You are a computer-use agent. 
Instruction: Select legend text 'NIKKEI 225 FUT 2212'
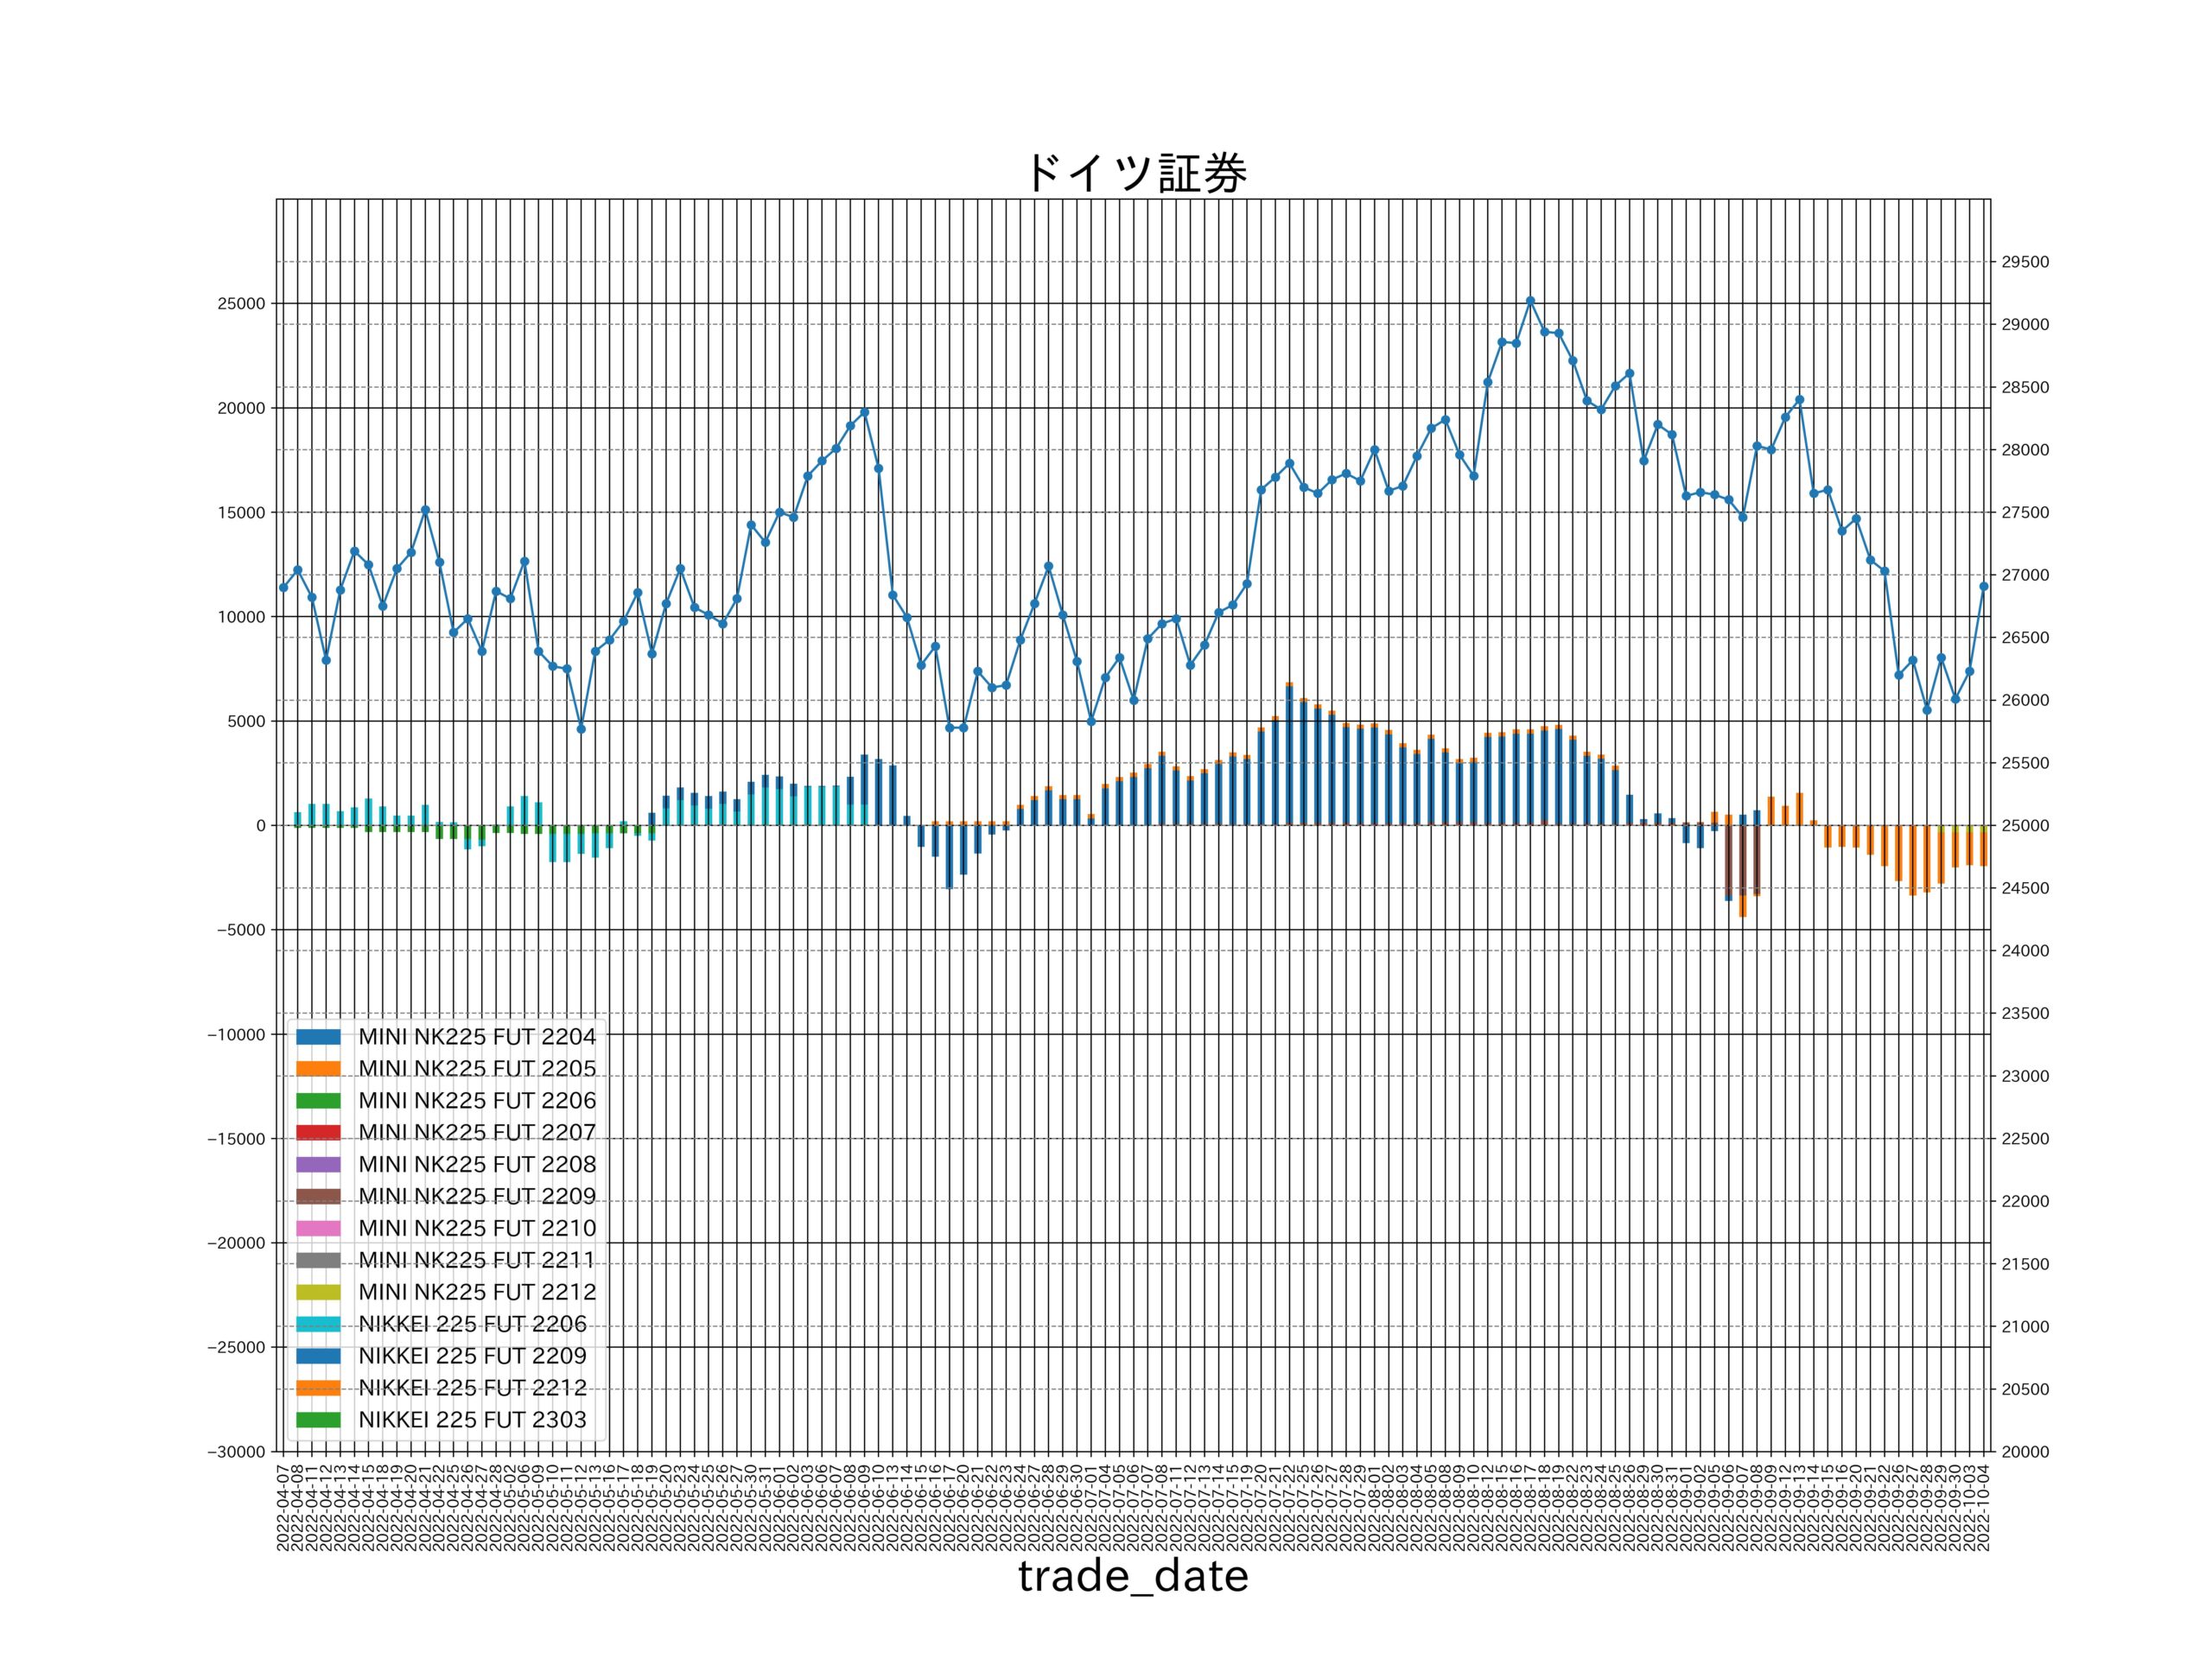[x=473, y=1389]
